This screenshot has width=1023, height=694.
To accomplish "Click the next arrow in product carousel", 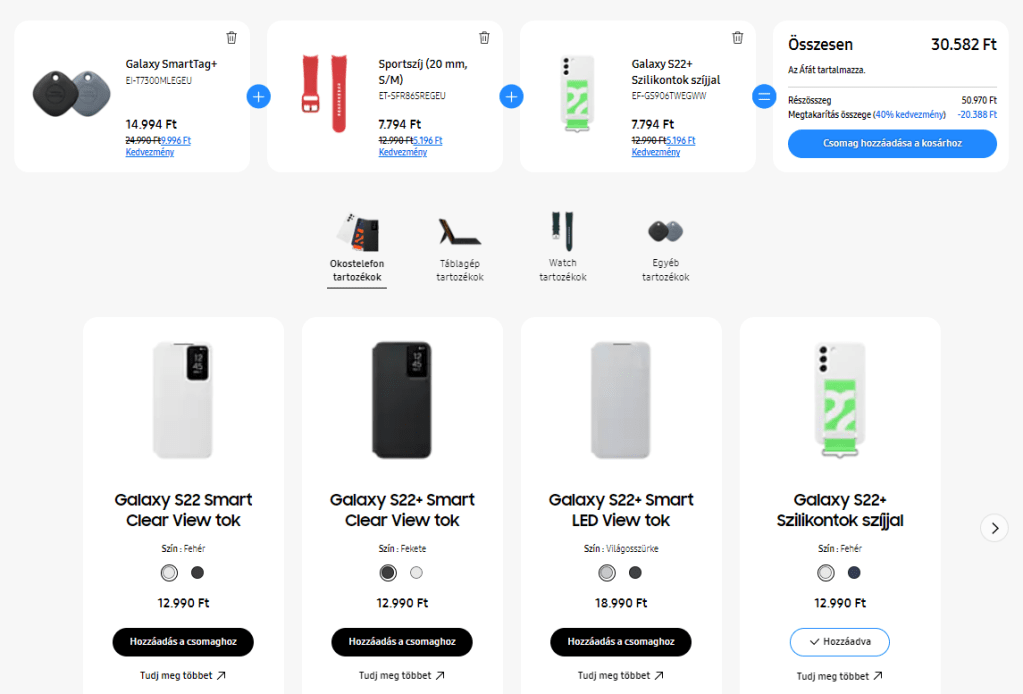I will pos(994,528).
